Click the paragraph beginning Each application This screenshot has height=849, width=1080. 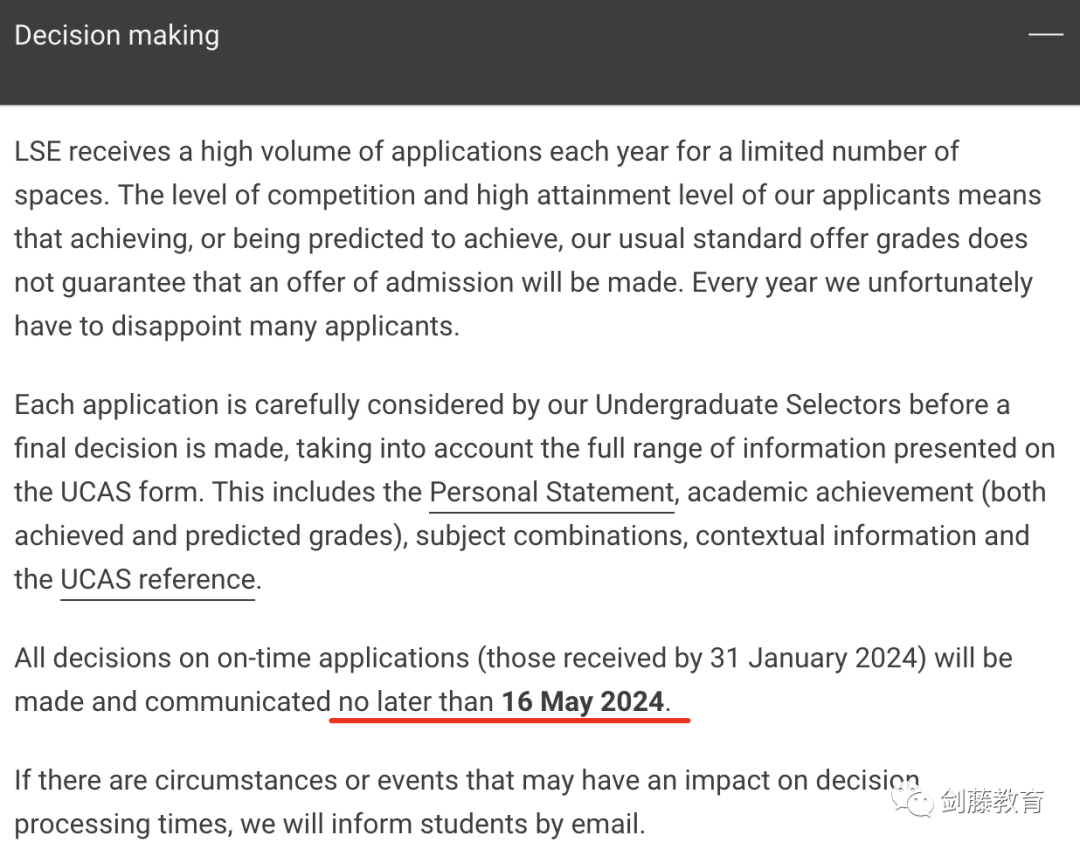coord(534,492)
